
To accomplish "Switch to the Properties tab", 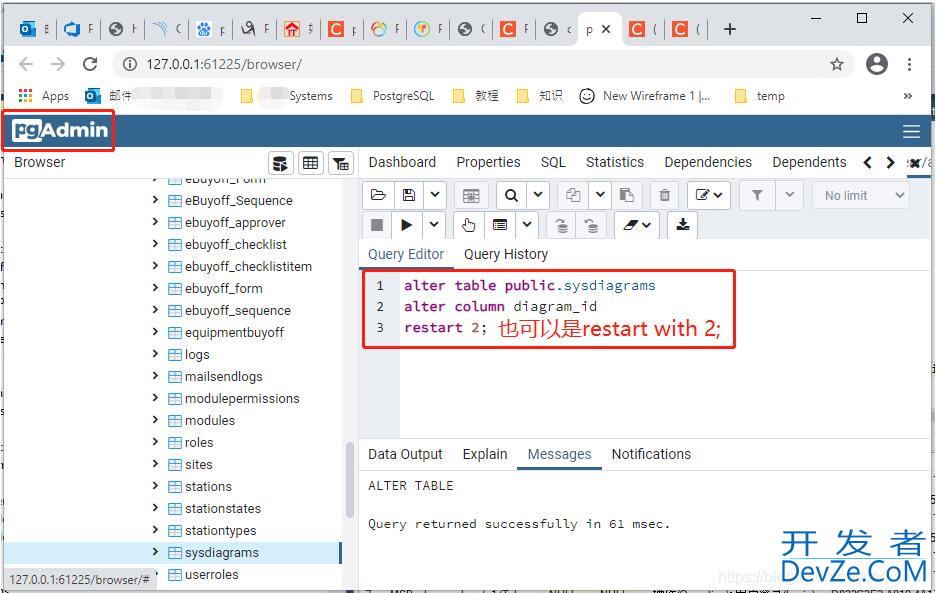I will 488,162.
